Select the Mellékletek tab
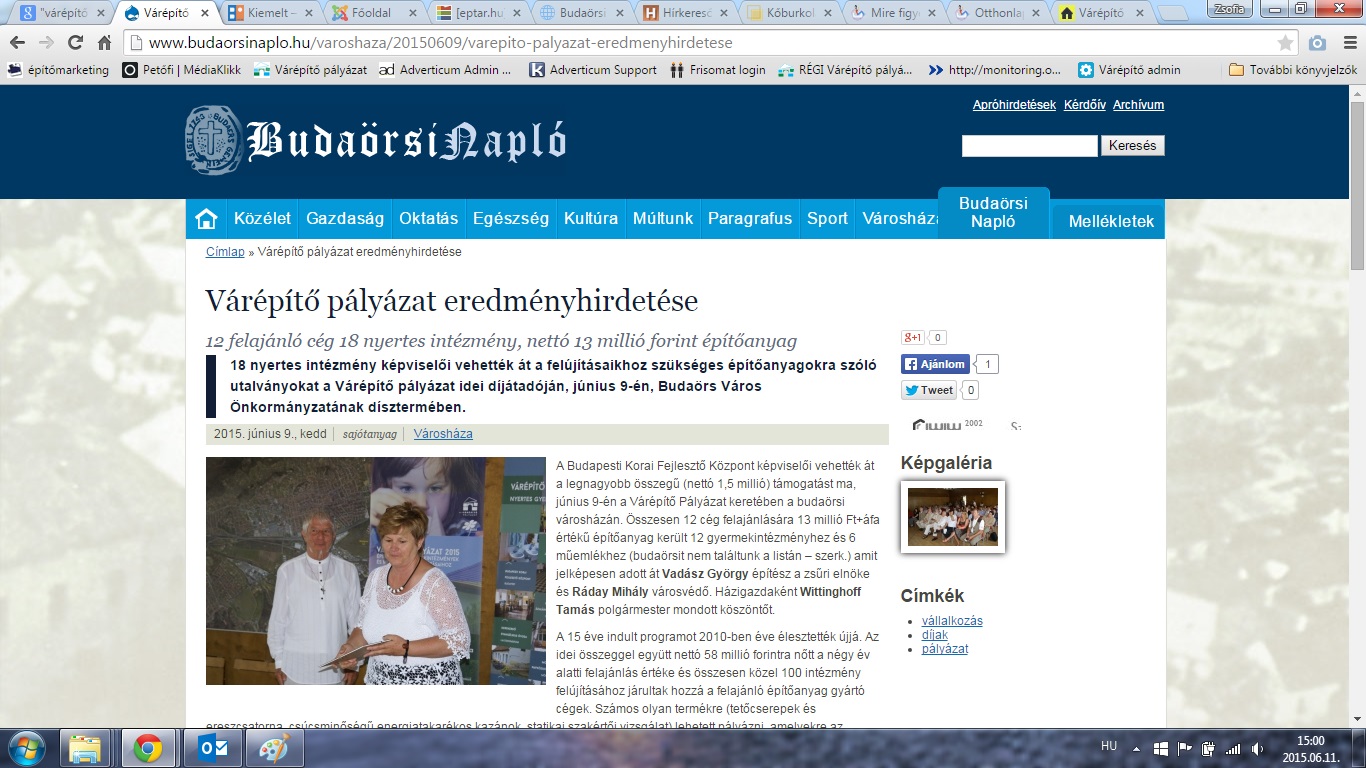 point(1110,221)
